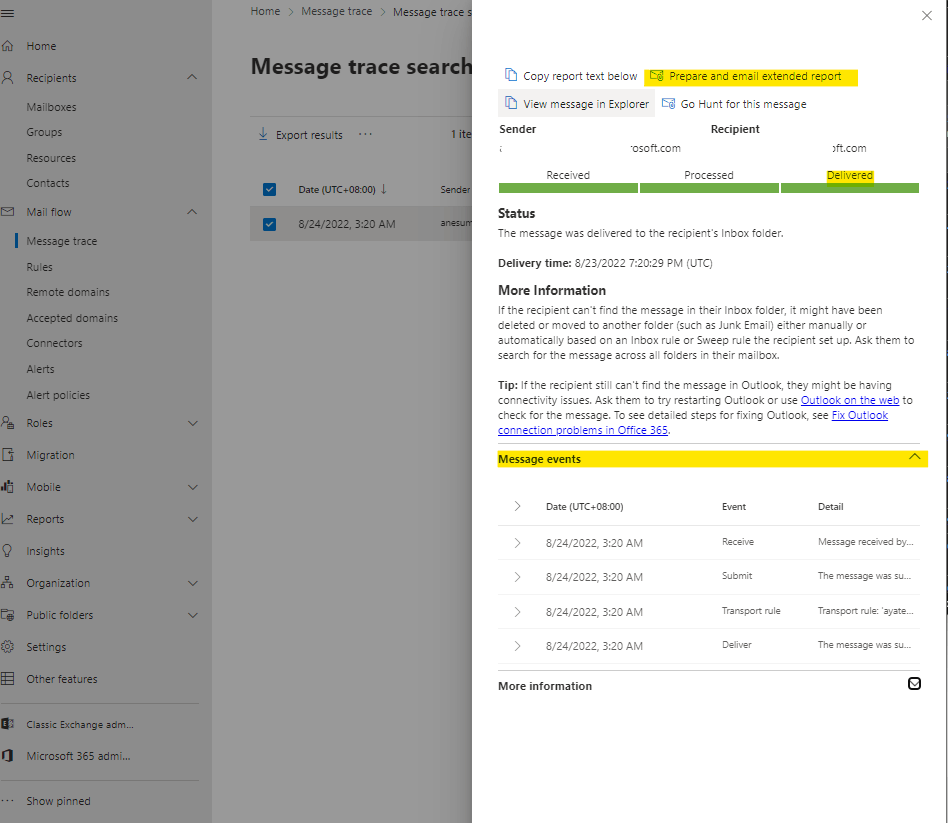Uncheck the select-all checkbox above the results
This screenshot has width=948, height=823.
(269, 188)
